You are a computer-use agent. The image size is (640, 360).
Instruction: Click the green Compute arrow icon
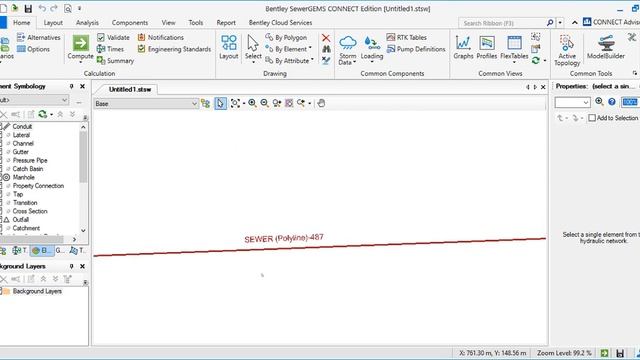80,43
